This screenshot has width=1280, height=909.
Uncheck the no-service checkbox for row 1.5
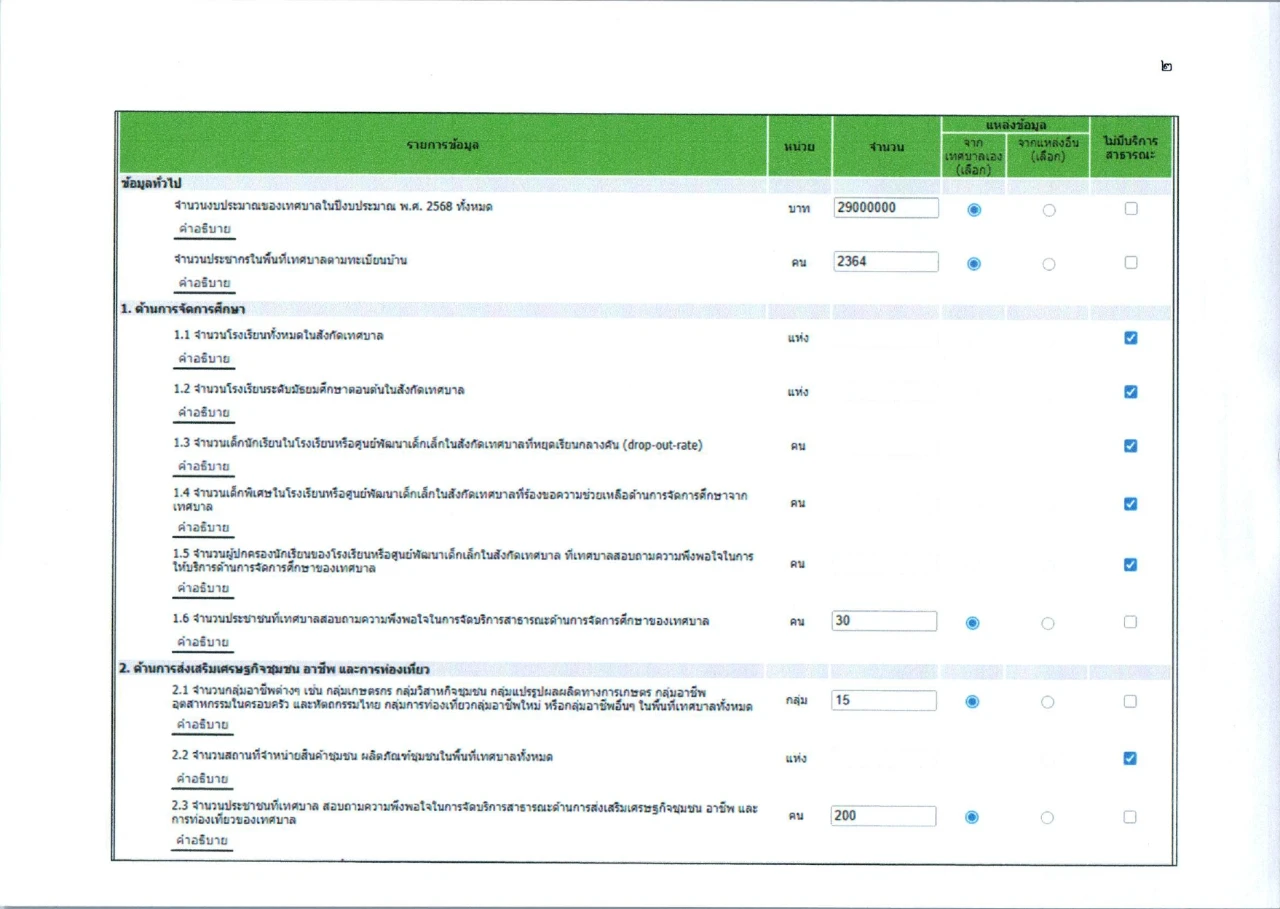click(1131, 565)
